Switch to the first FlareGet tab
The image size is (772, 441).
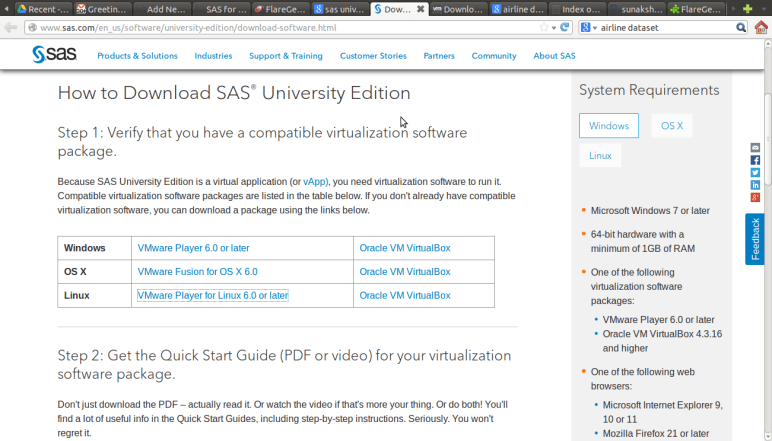tap(280, 9)
